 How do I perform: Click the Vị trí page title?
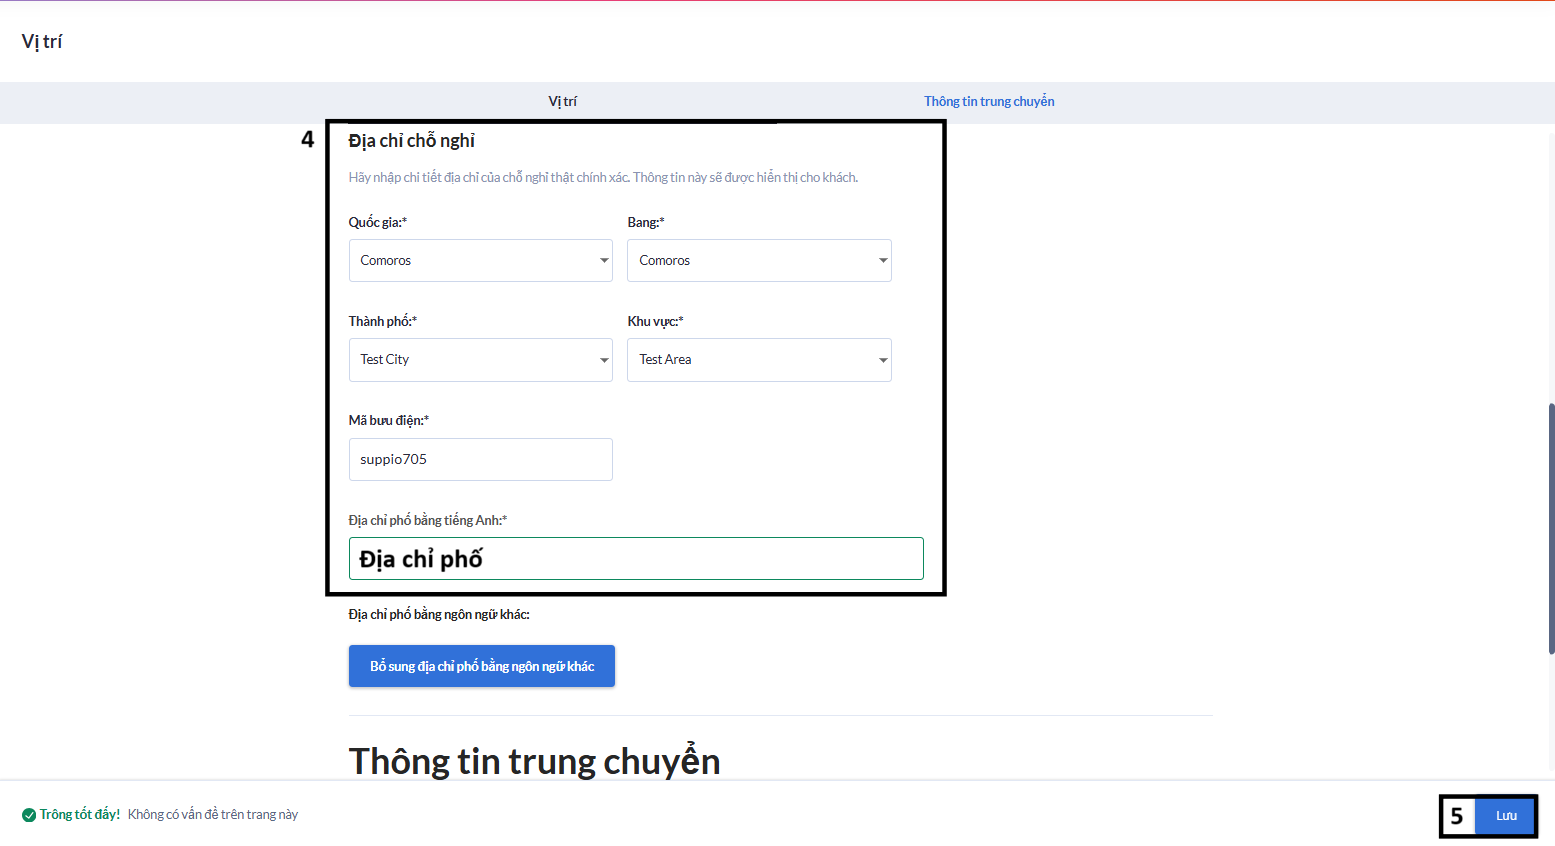coord(42,41)
